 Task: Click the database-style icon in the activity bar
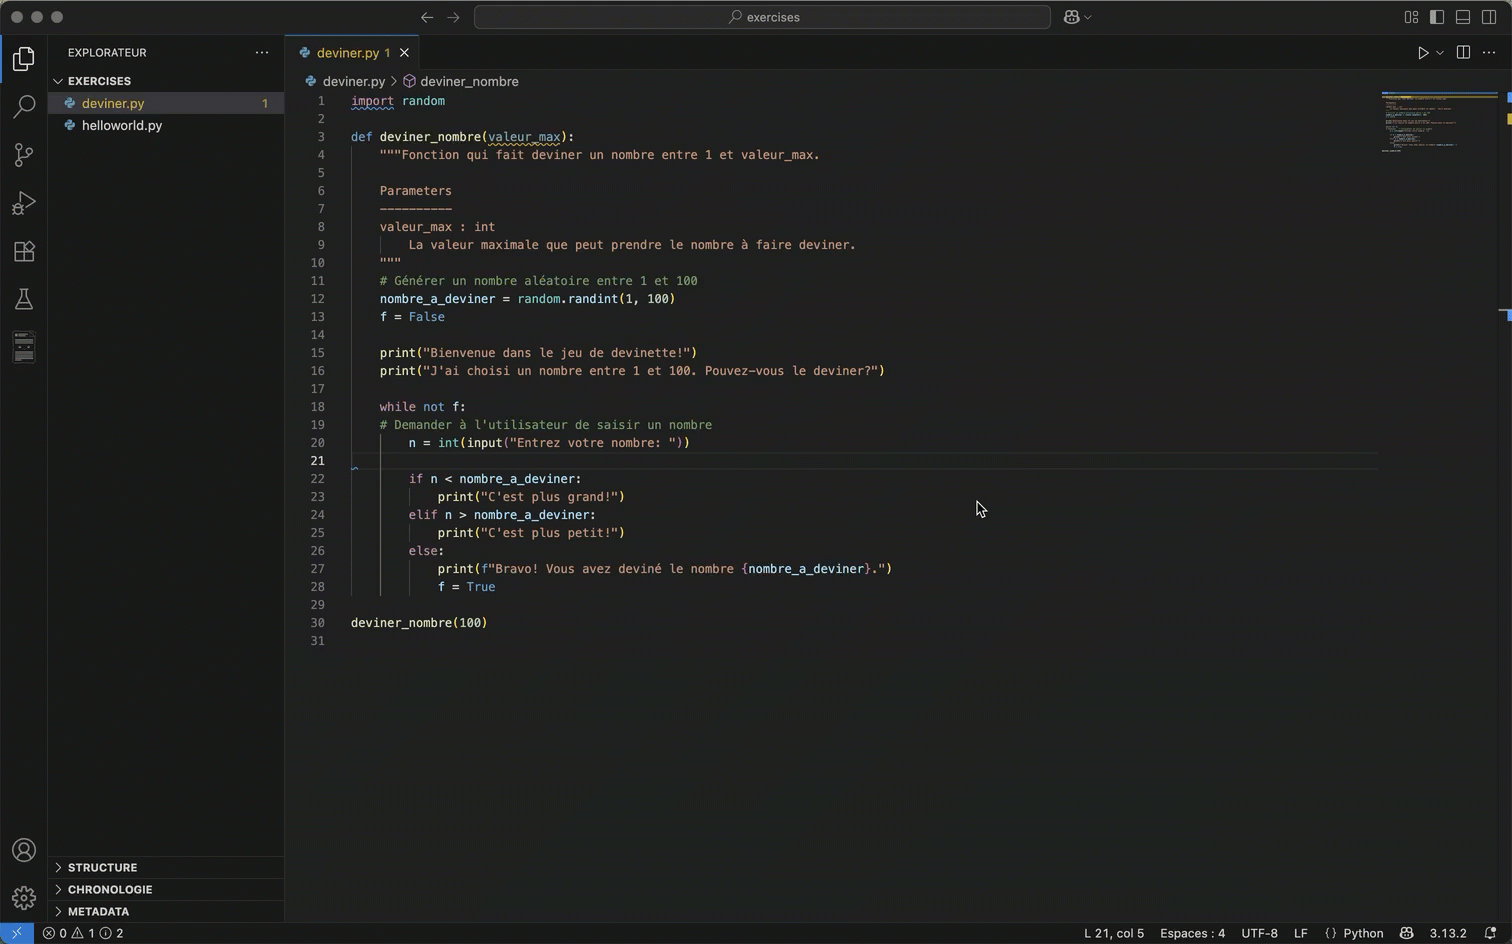(x=24, y=347)
